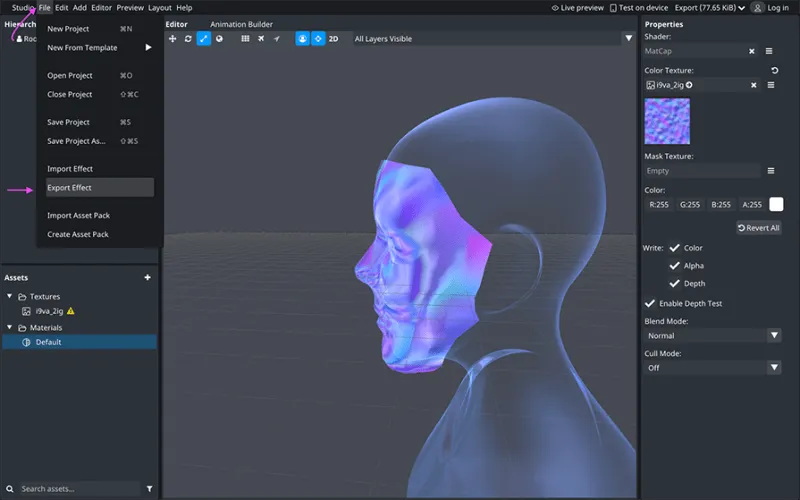This screenshot has width=800, height=500.
Task: Uncheck the Write Color checkbox
Action: [675, 248]
